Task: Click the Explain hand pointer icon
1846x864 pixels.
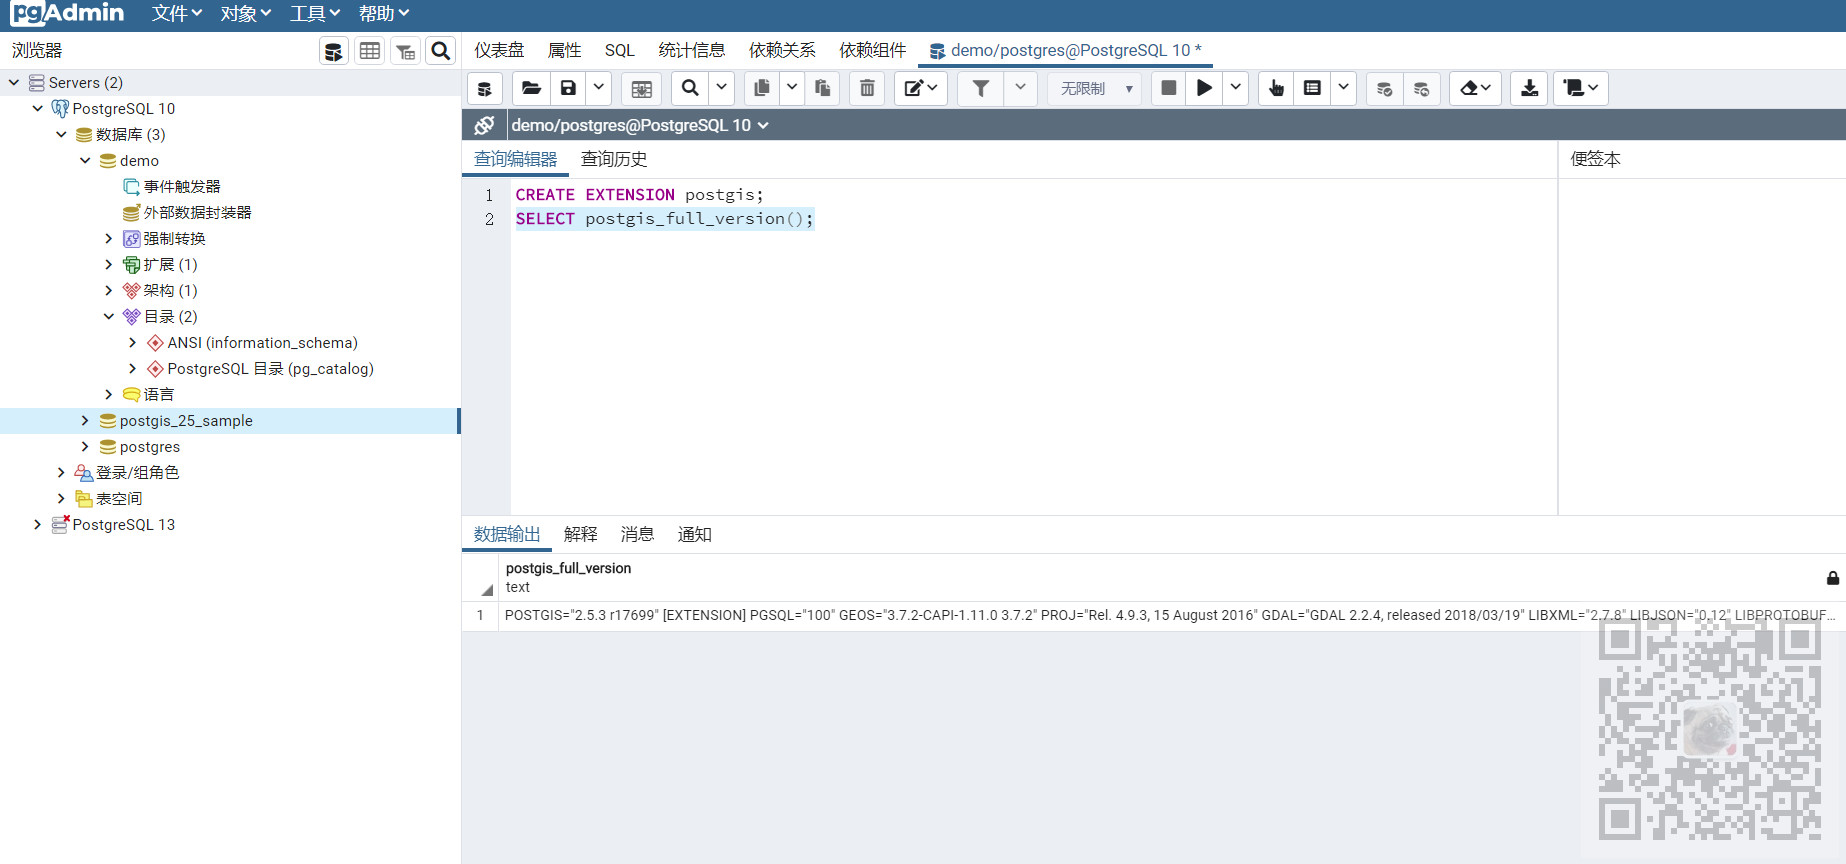Action: [1276, 88]
